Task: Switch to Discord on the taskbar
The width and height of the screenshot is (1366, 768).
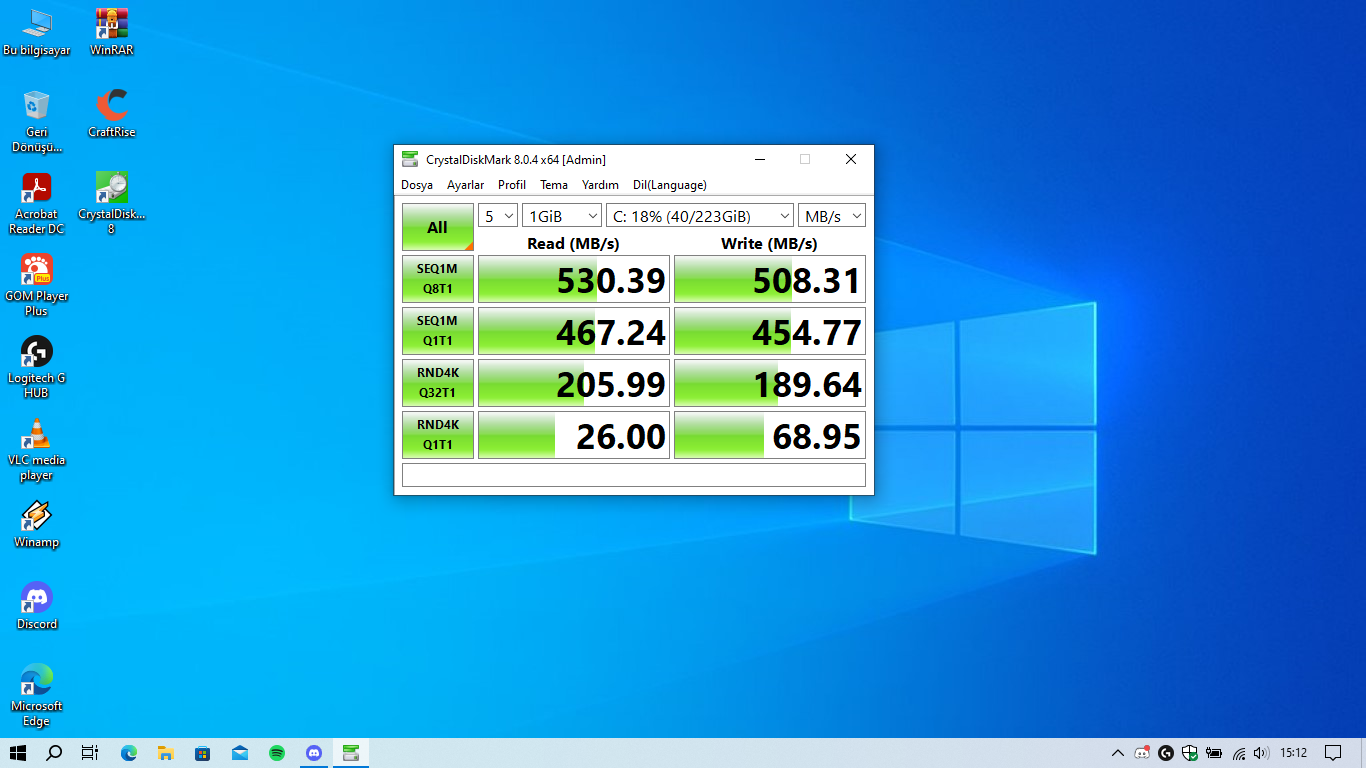Action: tap(314, 753)
